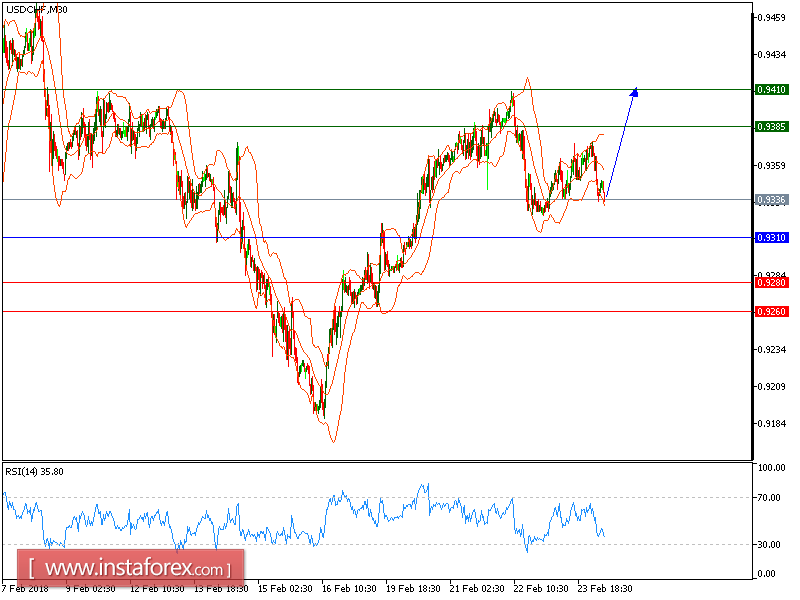
Task: Select the 0.9410 green price label
Action: point(772,90)
